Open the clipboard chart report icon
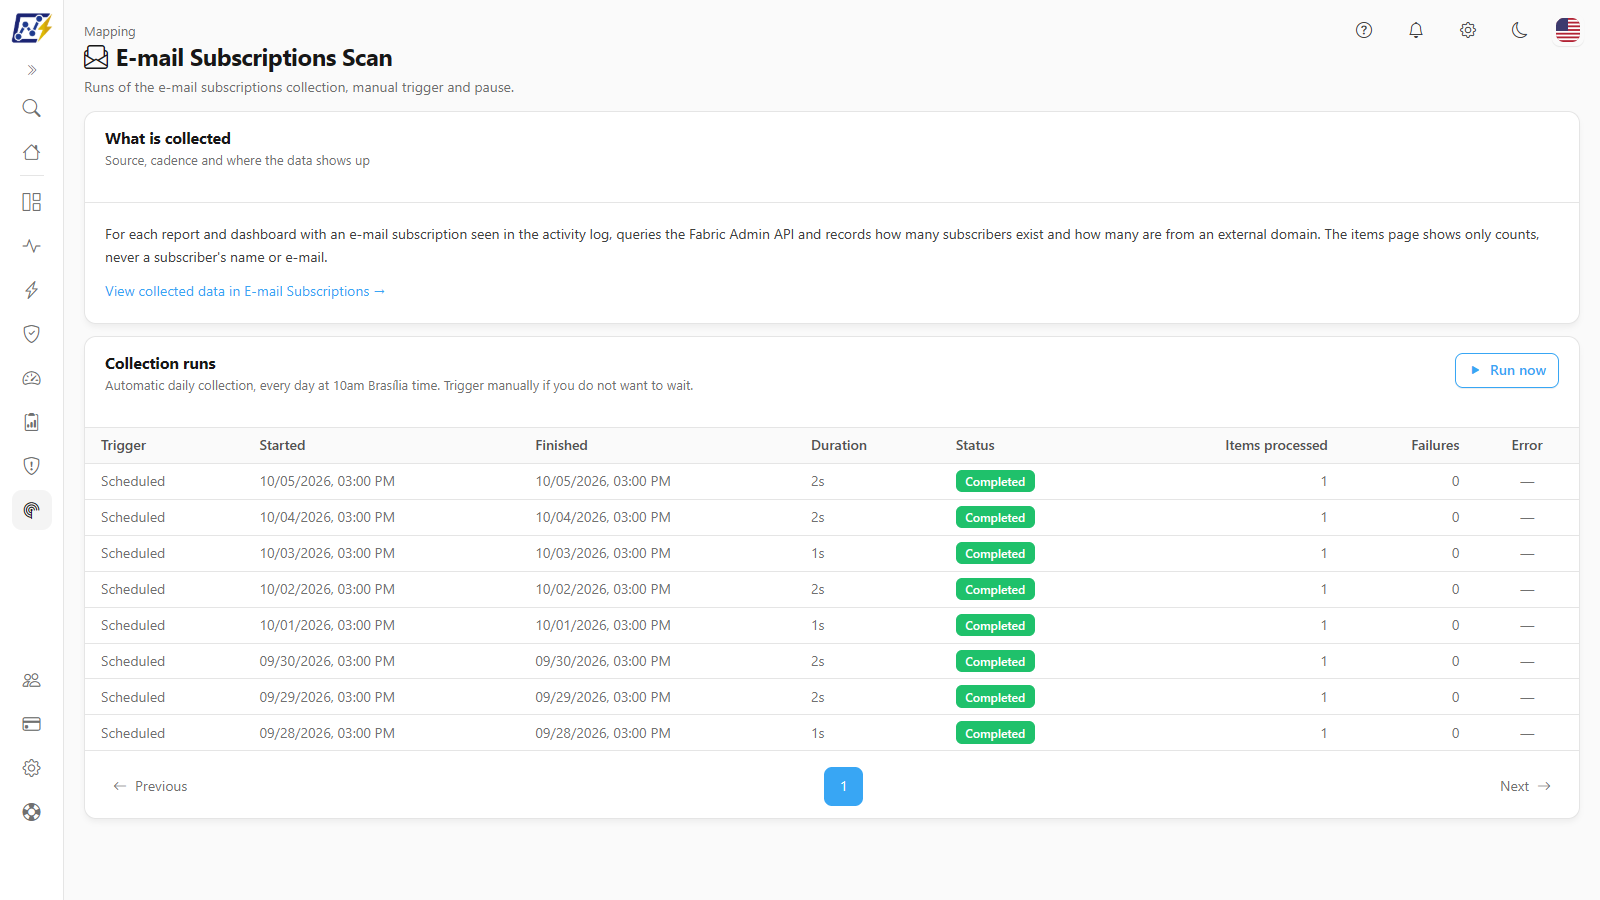 pyautogui.click(x=32, y=422)
